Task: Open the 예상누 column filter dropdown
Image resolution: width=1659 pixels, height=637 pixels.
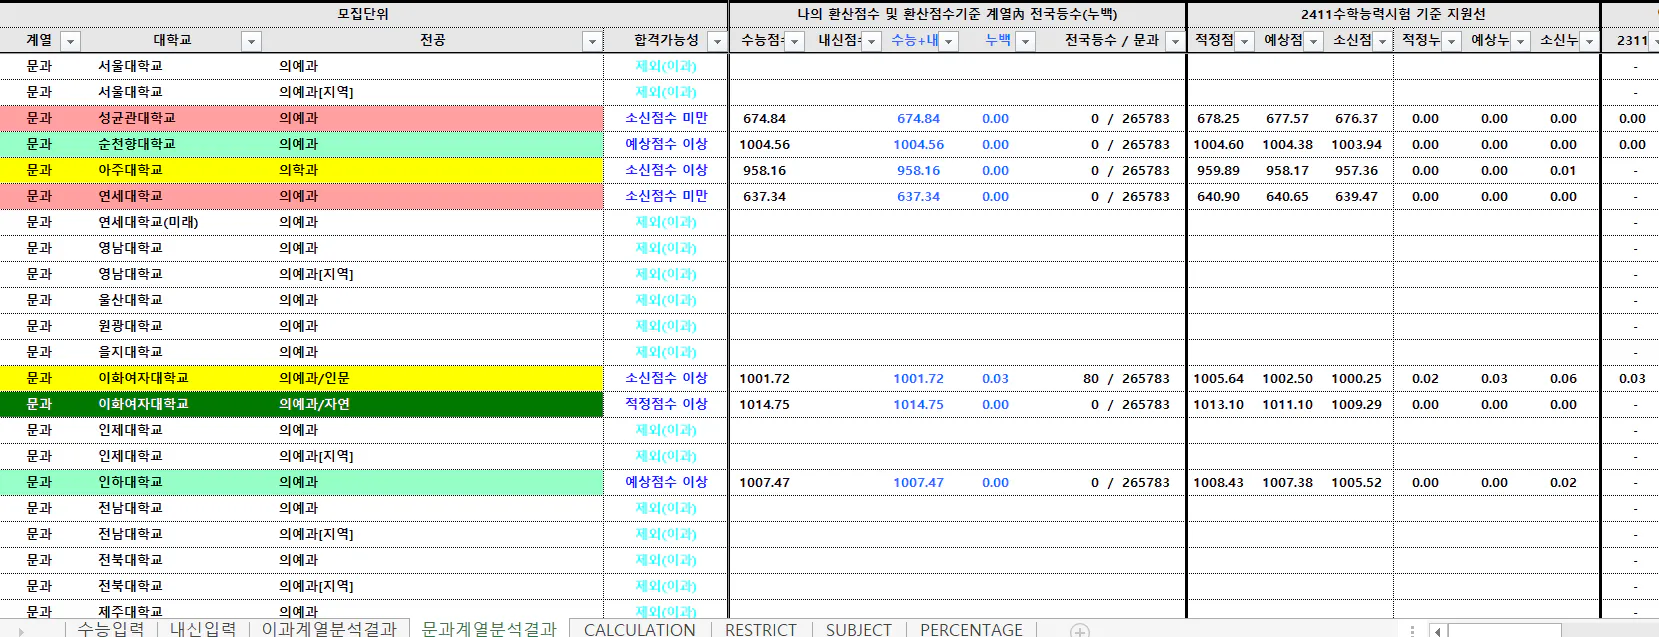Action: tap(1521, 41)
